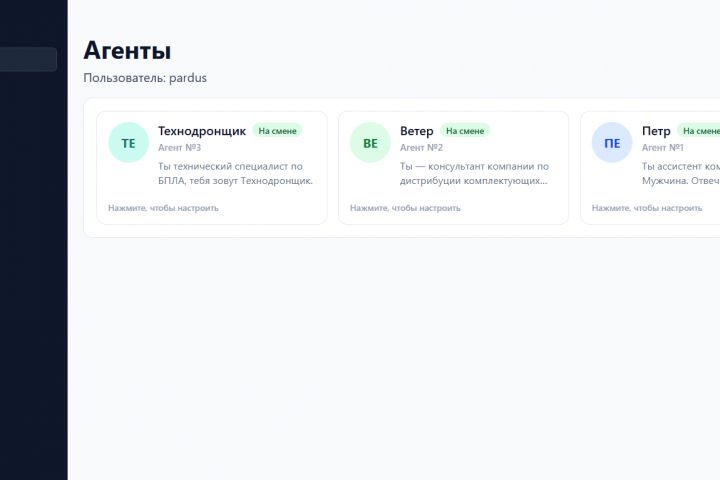The height and width of the screenshot is (480, 720).
Task: Click the ВЕ avatar of Ветер
Action: pos(370,142)
